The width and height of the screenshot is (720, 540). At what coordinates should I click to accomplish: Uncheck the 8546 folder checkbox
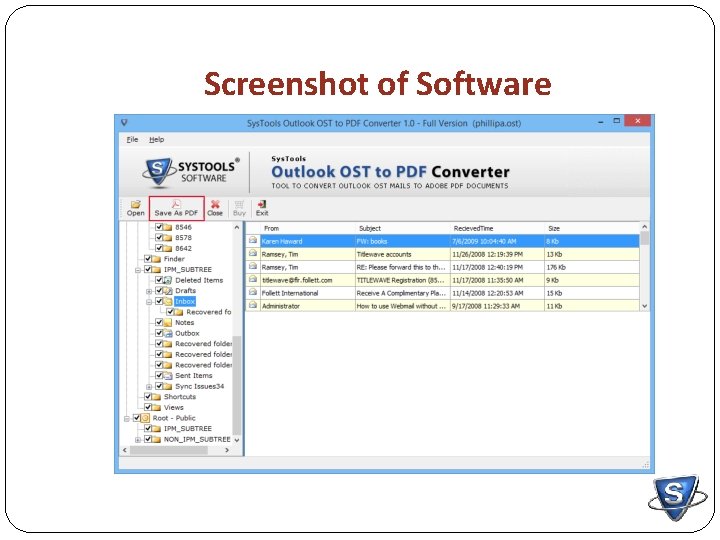(159, 227)
